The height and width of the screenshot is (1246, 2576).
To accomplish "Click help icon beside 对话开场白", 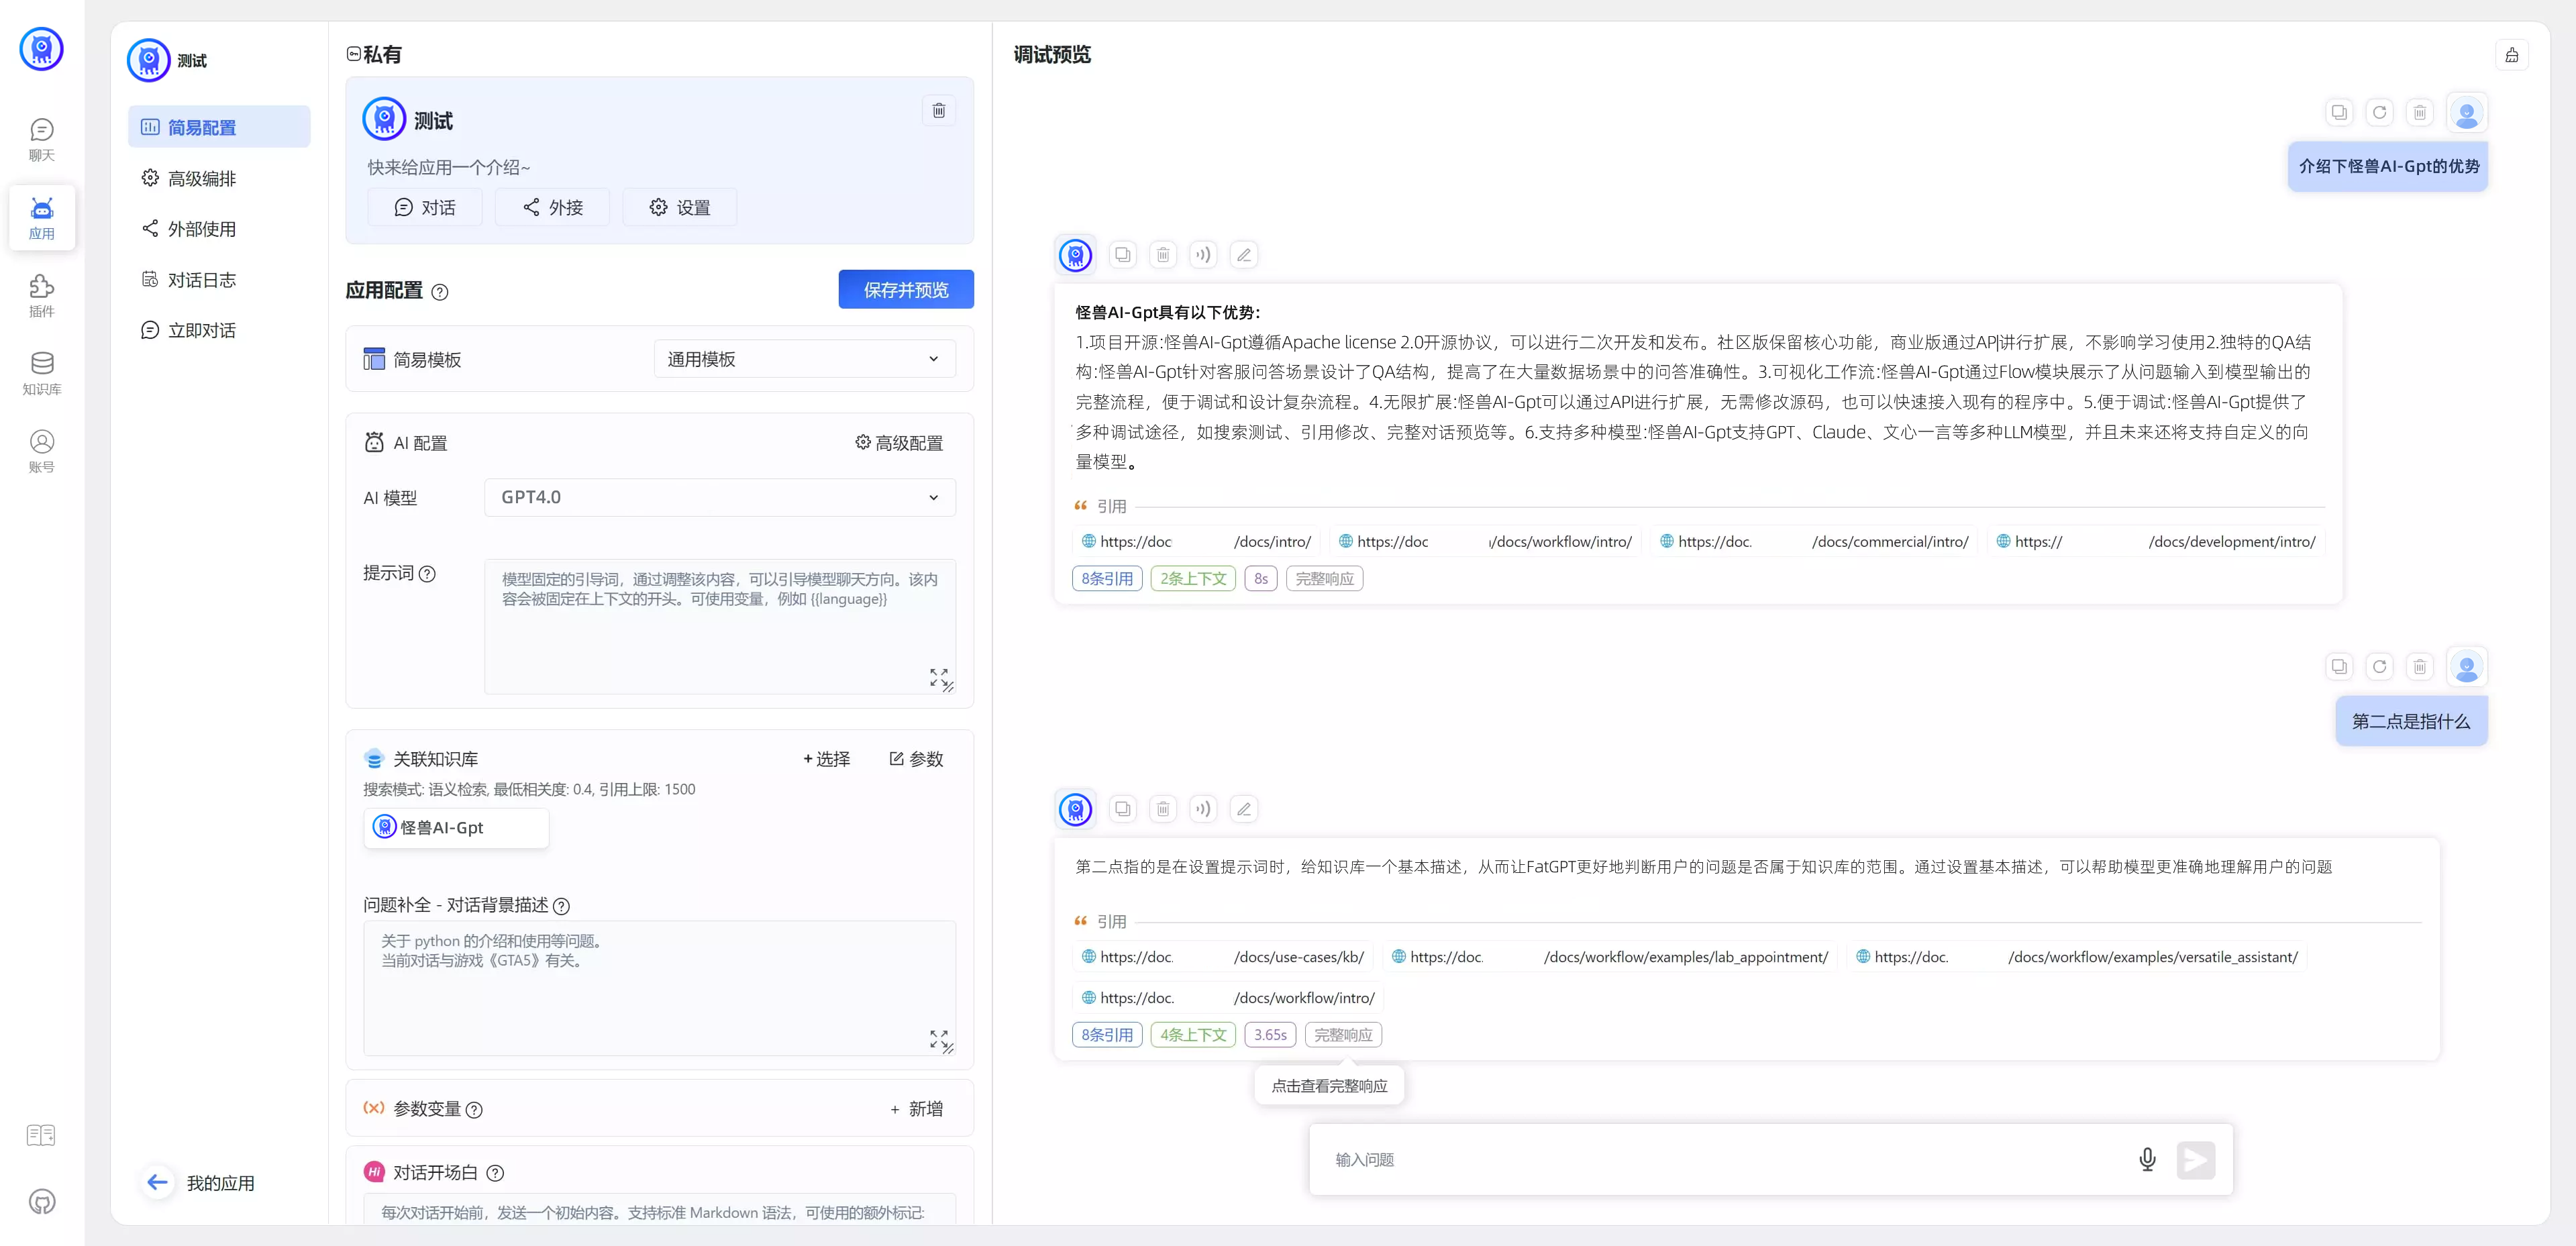I will click(x=495, y=1173).
